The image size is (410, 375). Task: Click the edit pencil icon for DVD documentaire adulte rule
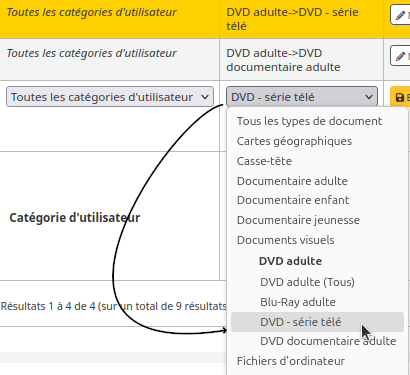tap(400, 56)
